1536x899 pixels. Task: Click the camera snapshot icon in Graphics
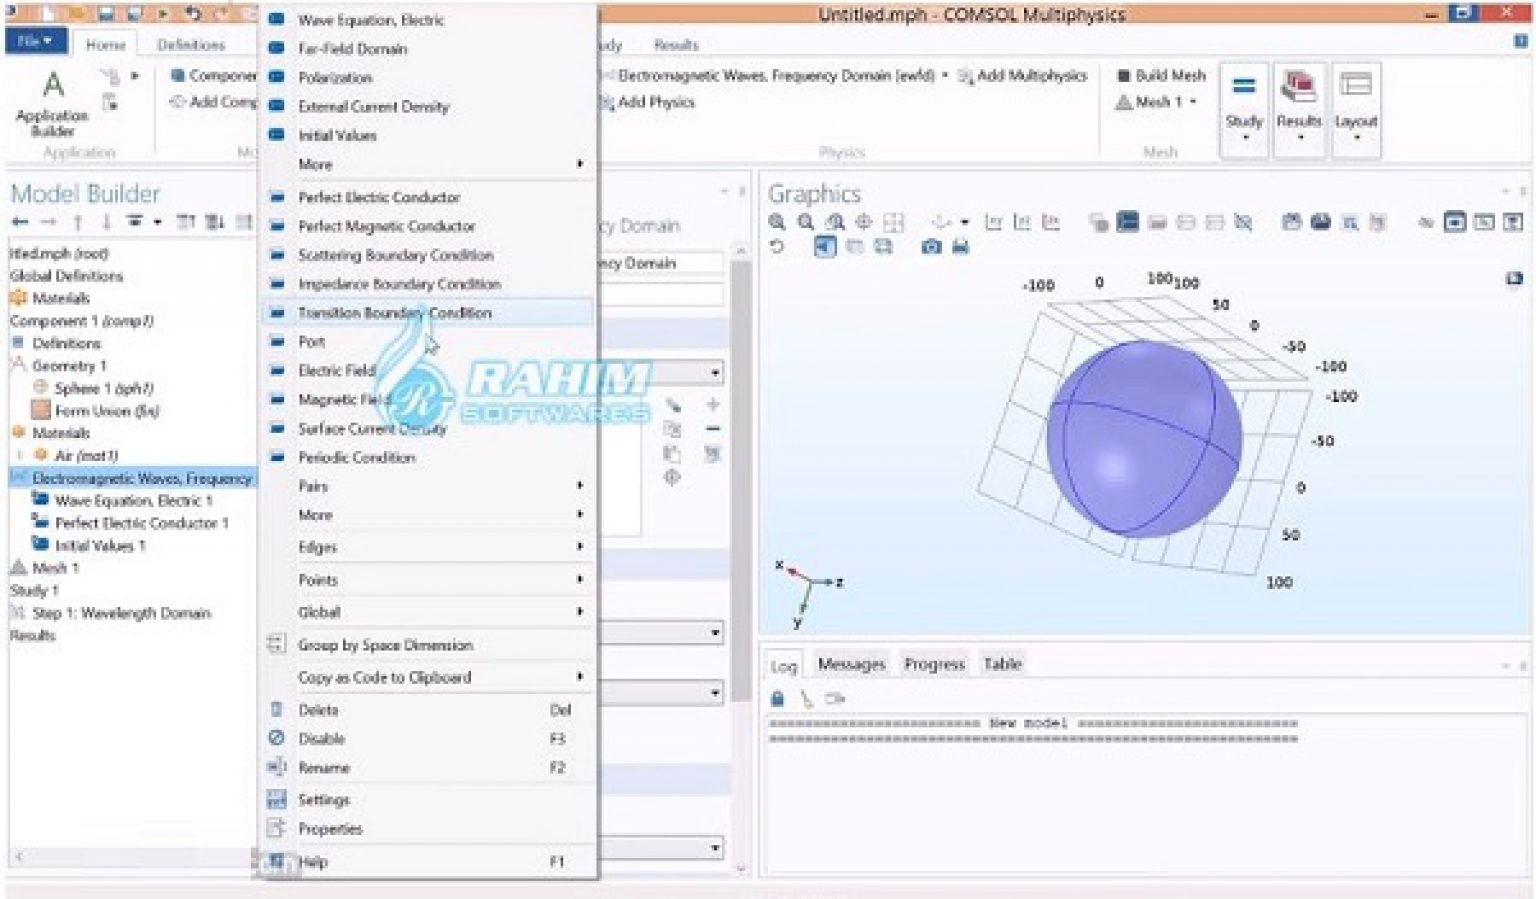pos(931,247)
